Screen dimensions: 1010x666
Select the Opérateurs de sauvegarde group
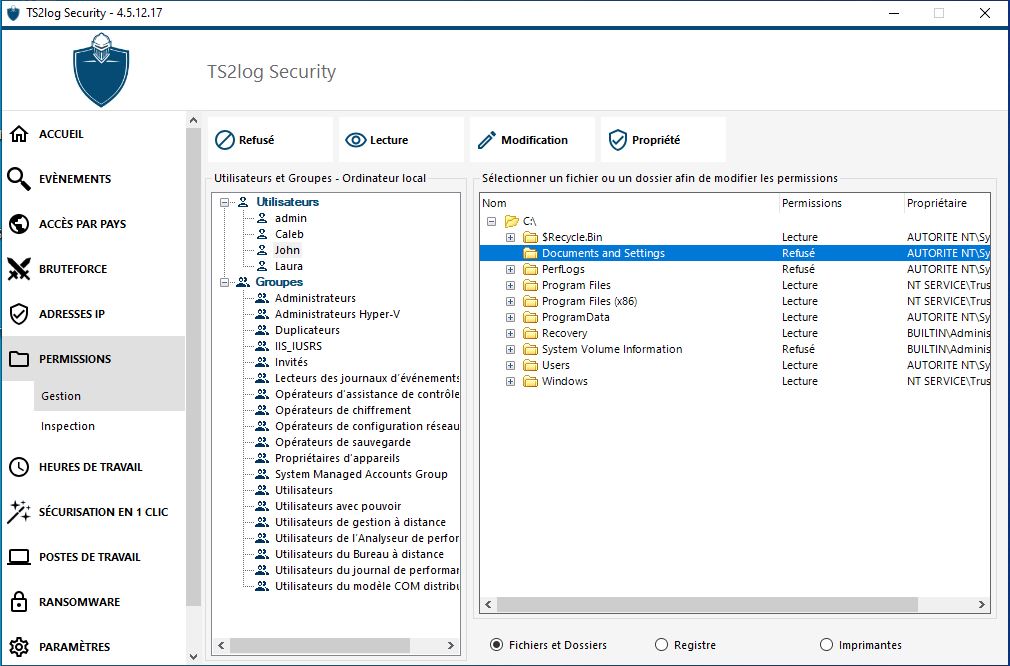[x=343, y=442]
